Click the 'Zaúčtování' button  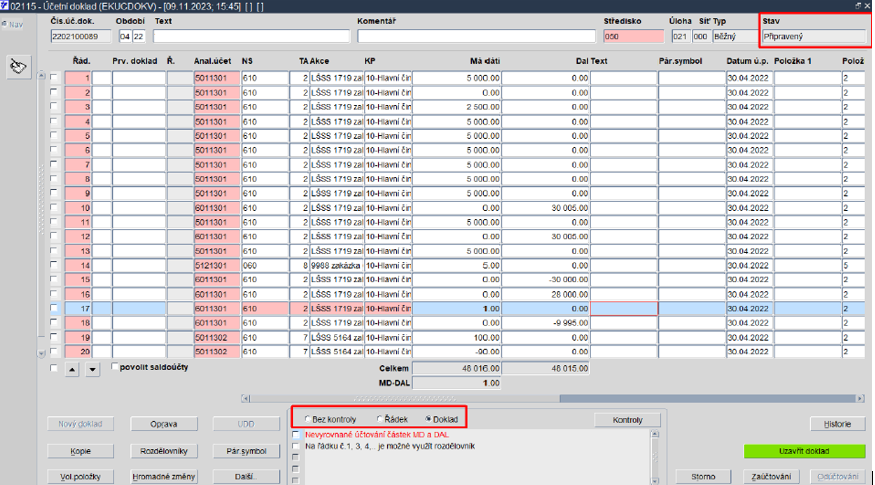tap(771, 477)
